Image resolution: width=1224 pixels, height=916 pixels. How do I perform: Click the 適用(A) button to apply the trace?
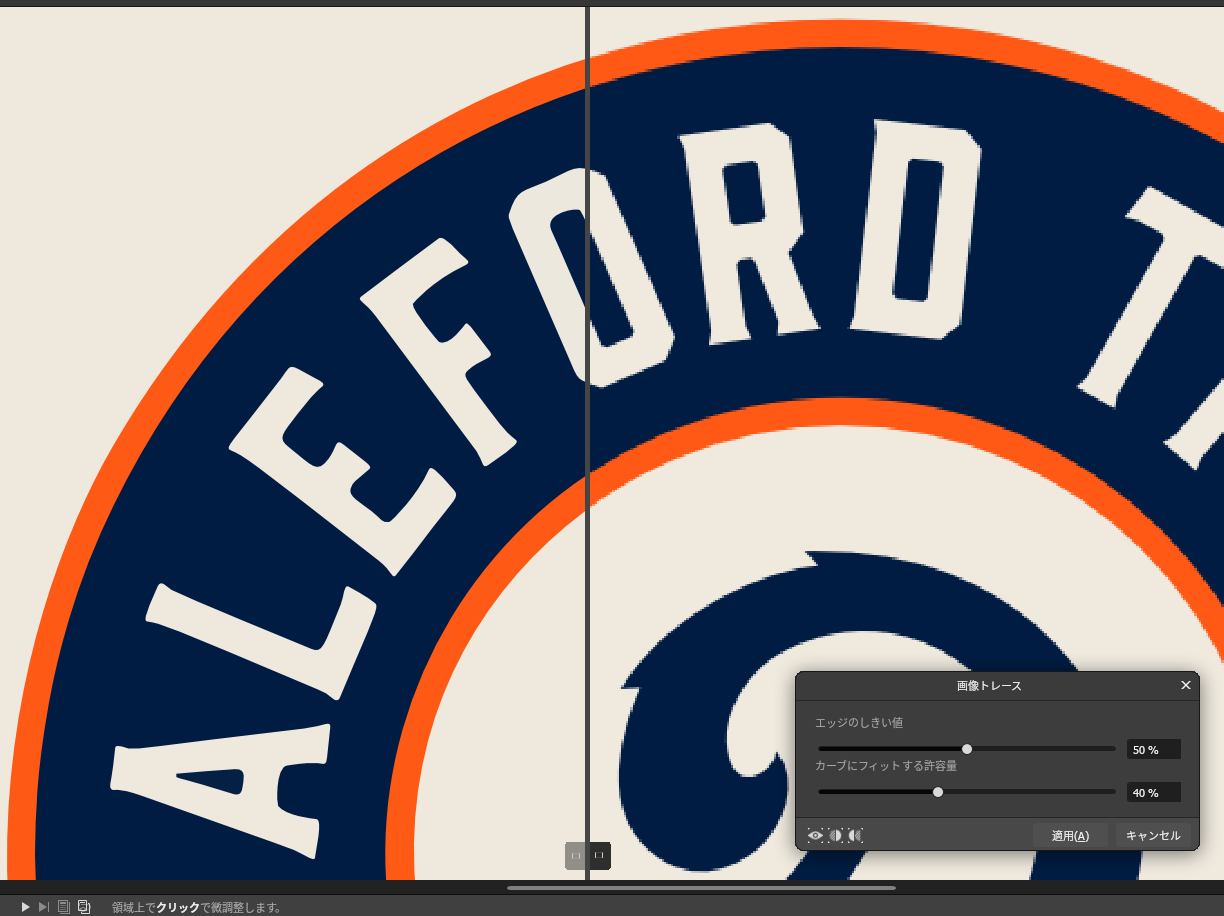(1069, 835)
